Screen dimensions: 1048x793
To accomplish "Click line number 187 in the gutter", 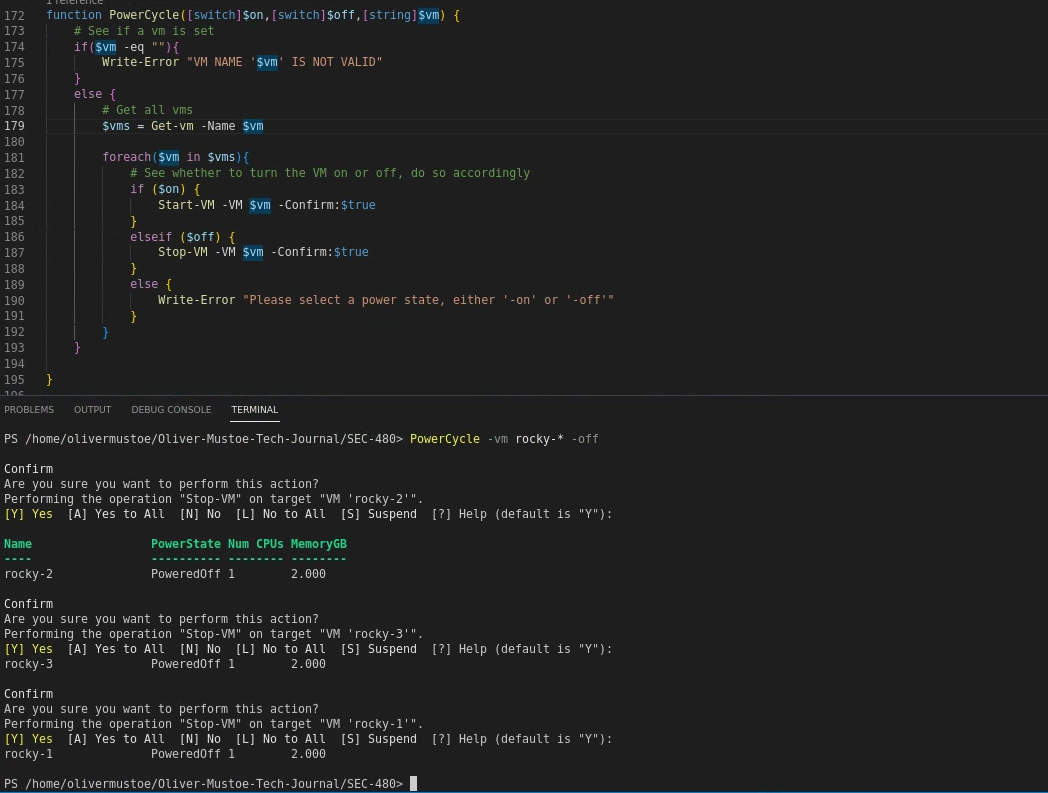I will coord(14,252).
